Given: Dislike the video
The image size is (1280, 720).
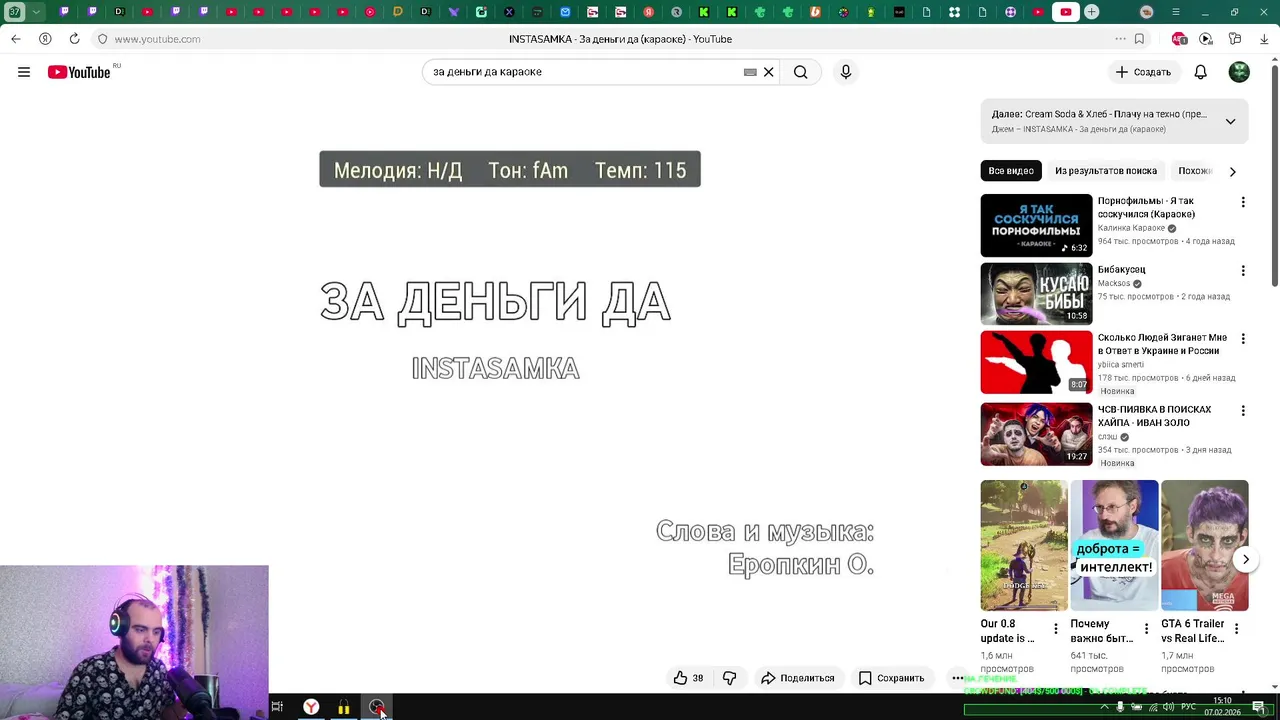Looking at the screenshot, I should pyautogui.click(x=730, y=678).
